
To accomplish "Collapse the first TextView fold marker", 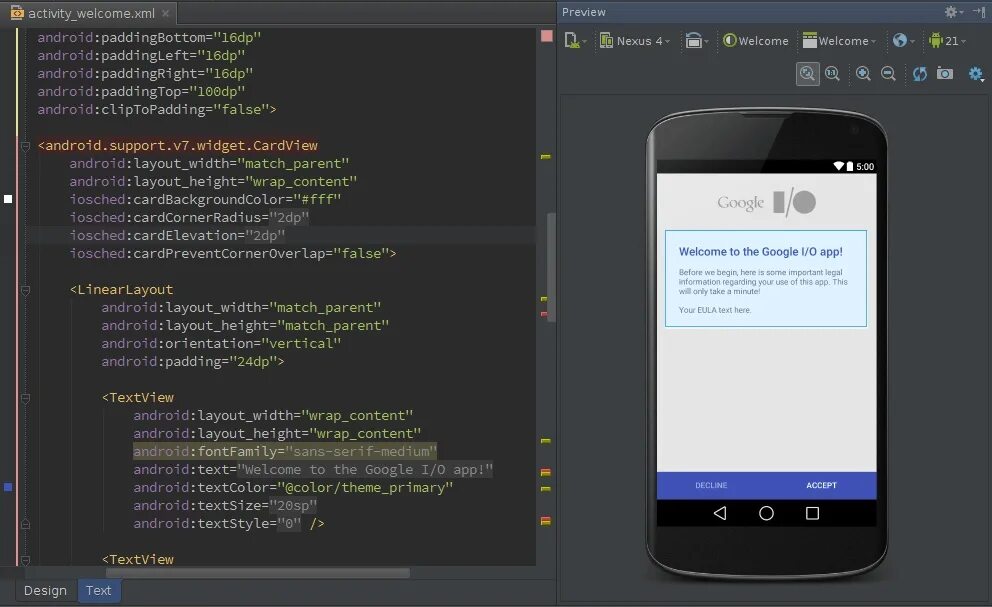I will click(x=25, y=399).
